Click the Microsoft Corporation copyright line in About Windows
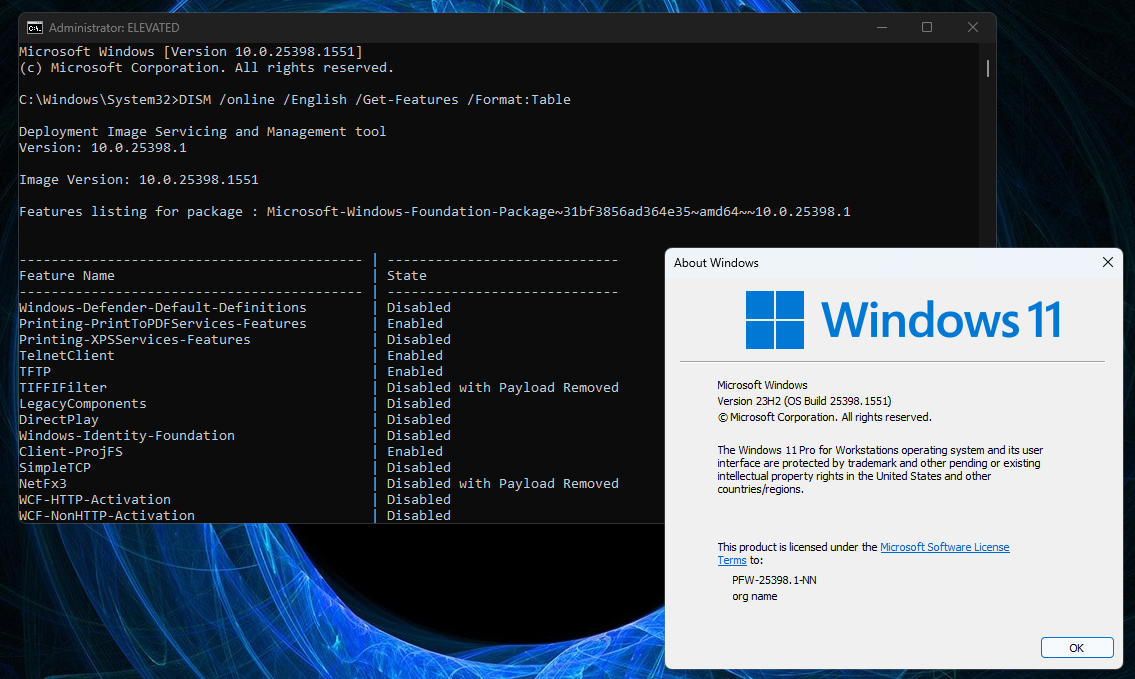Screen dimensions: 1135x679 [824, 417]
